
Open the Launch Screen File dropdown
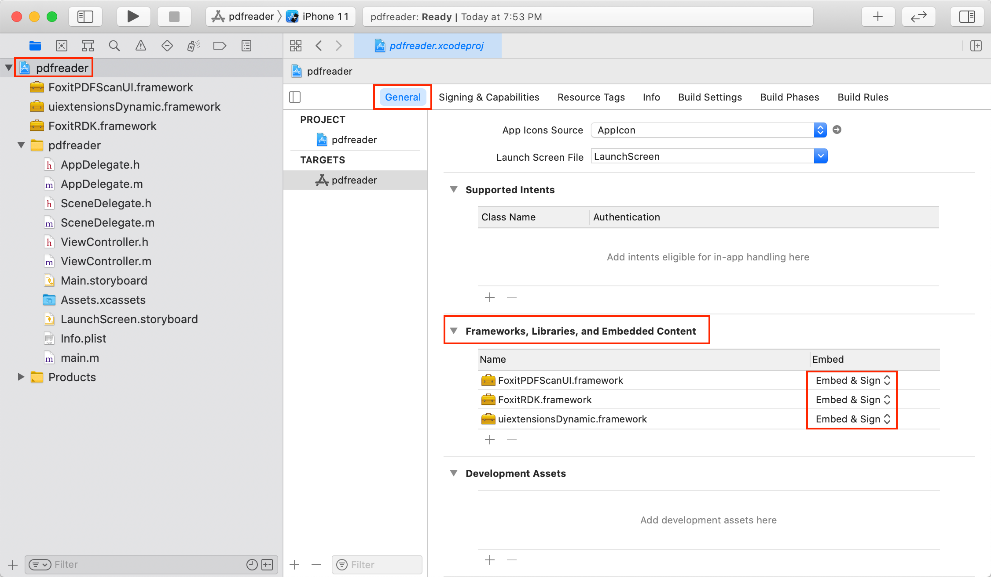(820, 156)
